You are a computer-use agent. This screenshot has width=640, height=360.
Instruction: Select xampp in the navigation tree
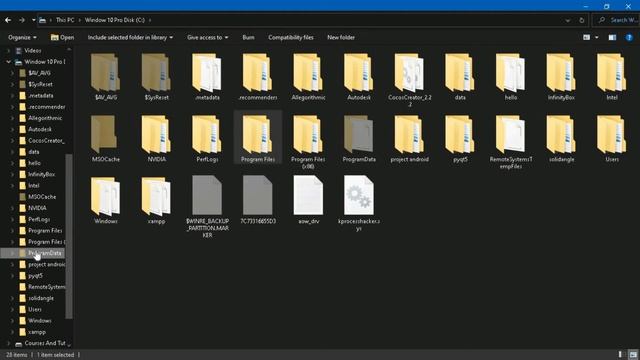[x=37, y=332]
